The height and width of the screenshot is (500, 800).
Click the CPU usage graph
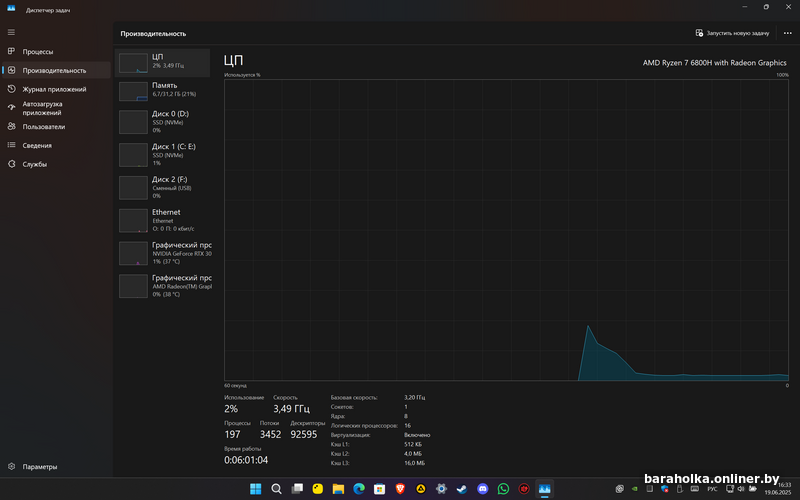(506, 230)
